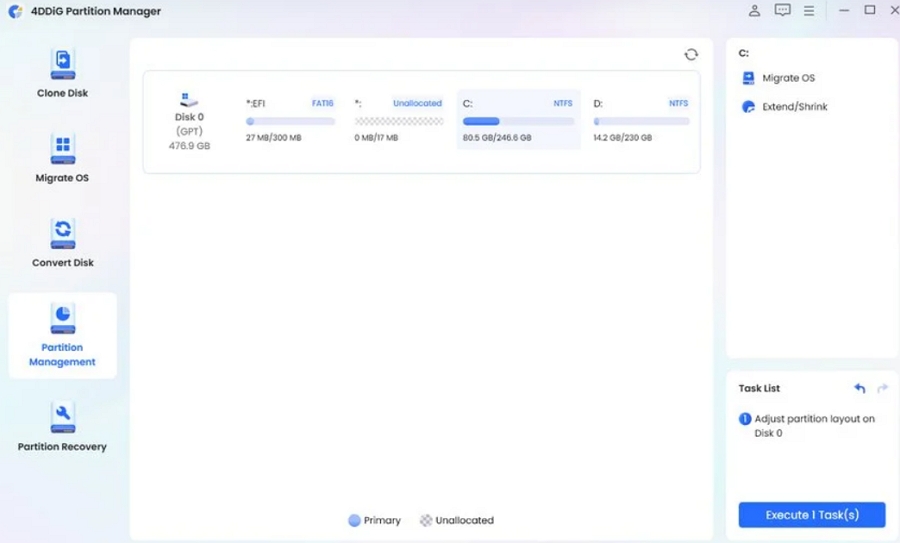This screenshot has height=543, width=900.
Task: Open the user account icon
Action: pos(754,10)
